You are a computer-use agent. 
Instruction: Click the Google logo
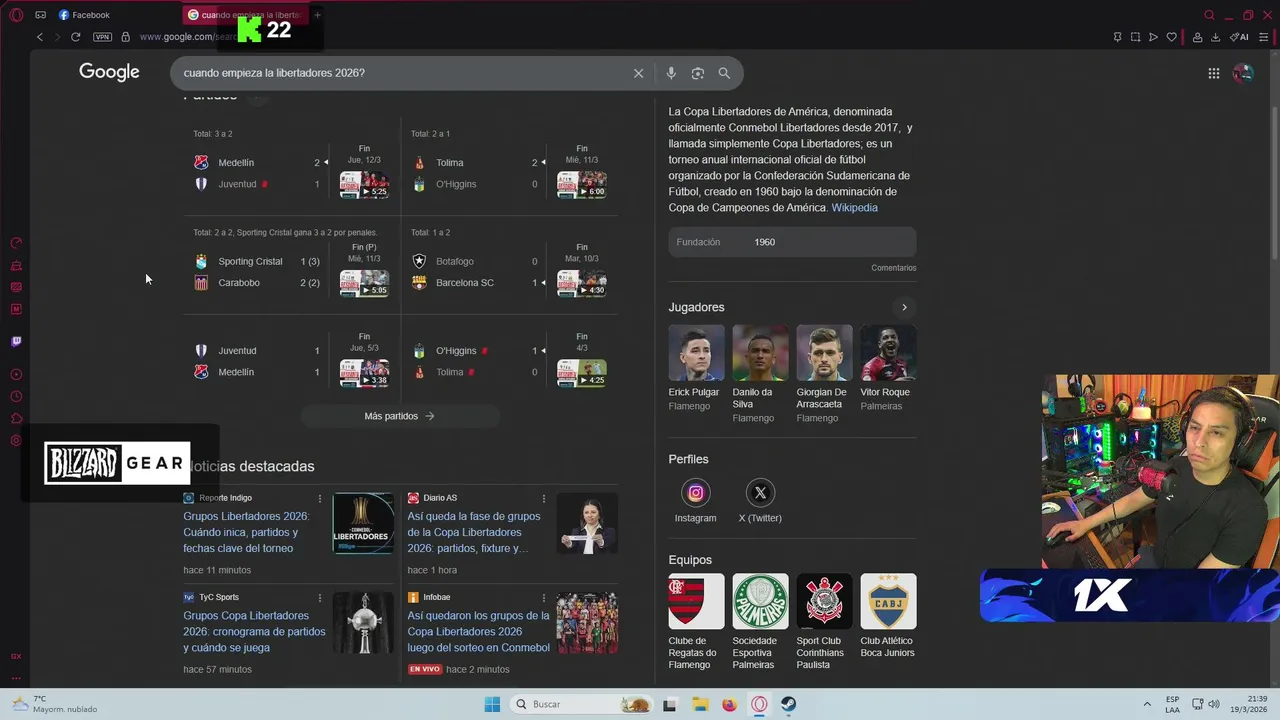[x=109, y=72]
